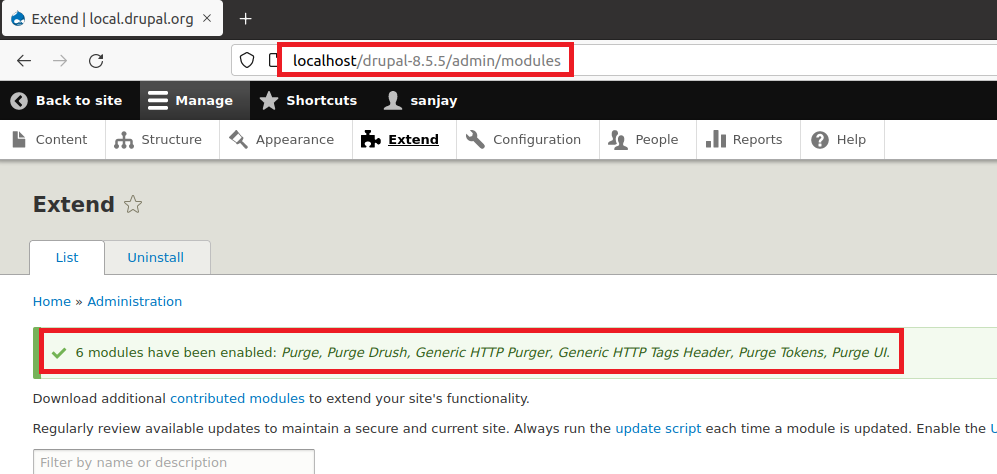
Task: Click the browser back arrow
Action: [24, 61]
